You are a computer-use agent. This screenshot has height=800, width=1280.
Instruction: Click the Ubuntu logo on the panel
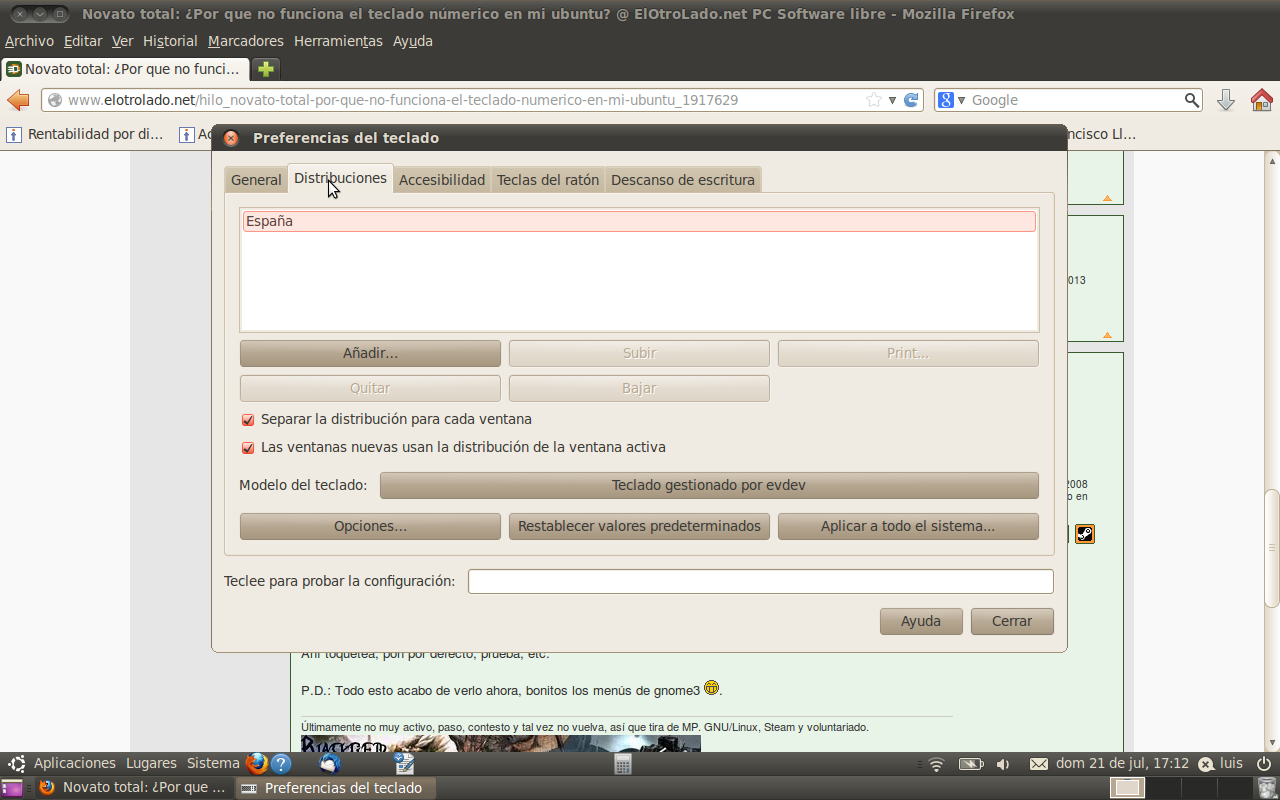tap(16, 764)
